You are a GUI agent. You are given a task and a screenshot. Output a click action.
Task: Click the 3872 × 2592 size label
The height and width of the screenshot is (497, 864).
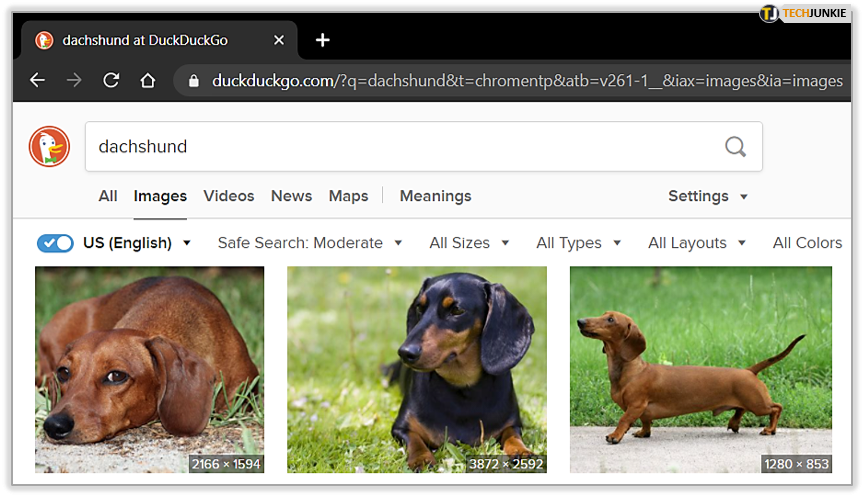[506, 464]
